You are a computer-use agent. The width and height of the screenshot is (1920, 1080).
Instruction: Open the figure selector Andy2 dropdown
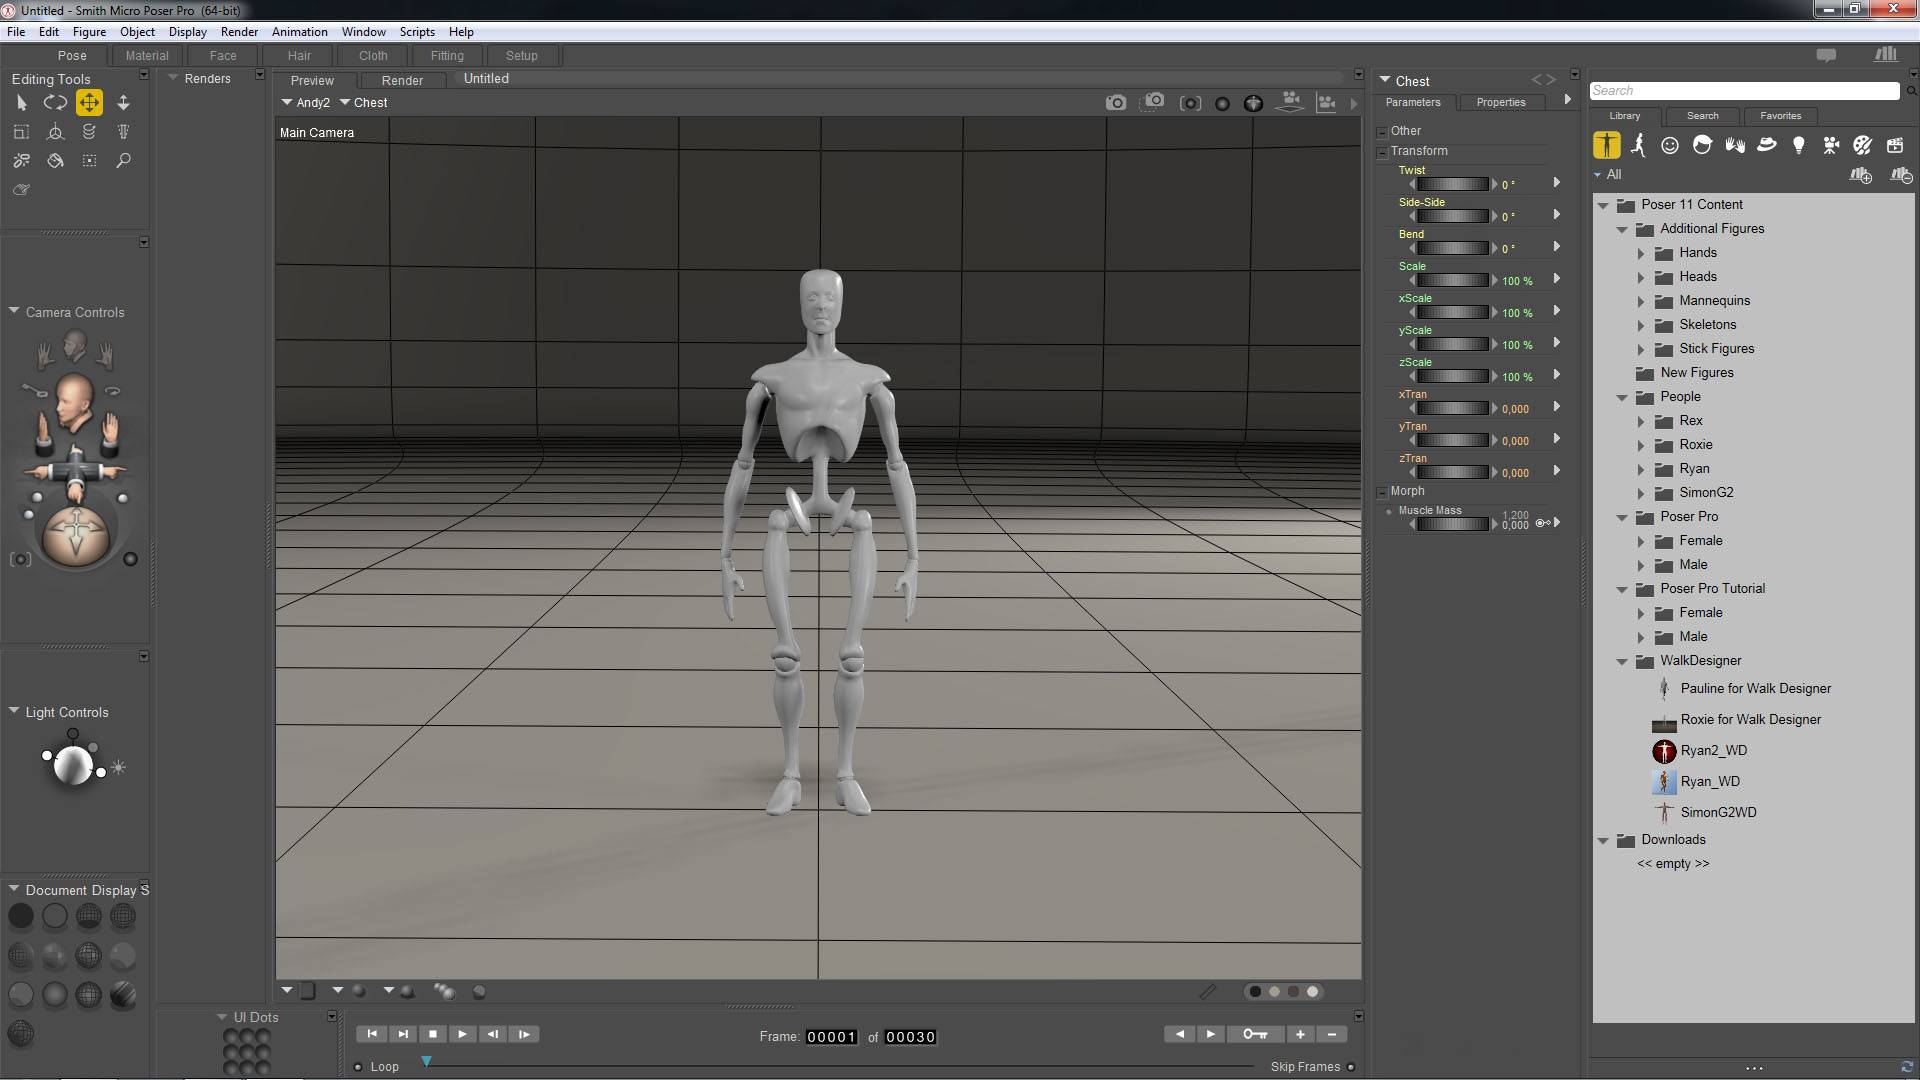pos(306,102)
